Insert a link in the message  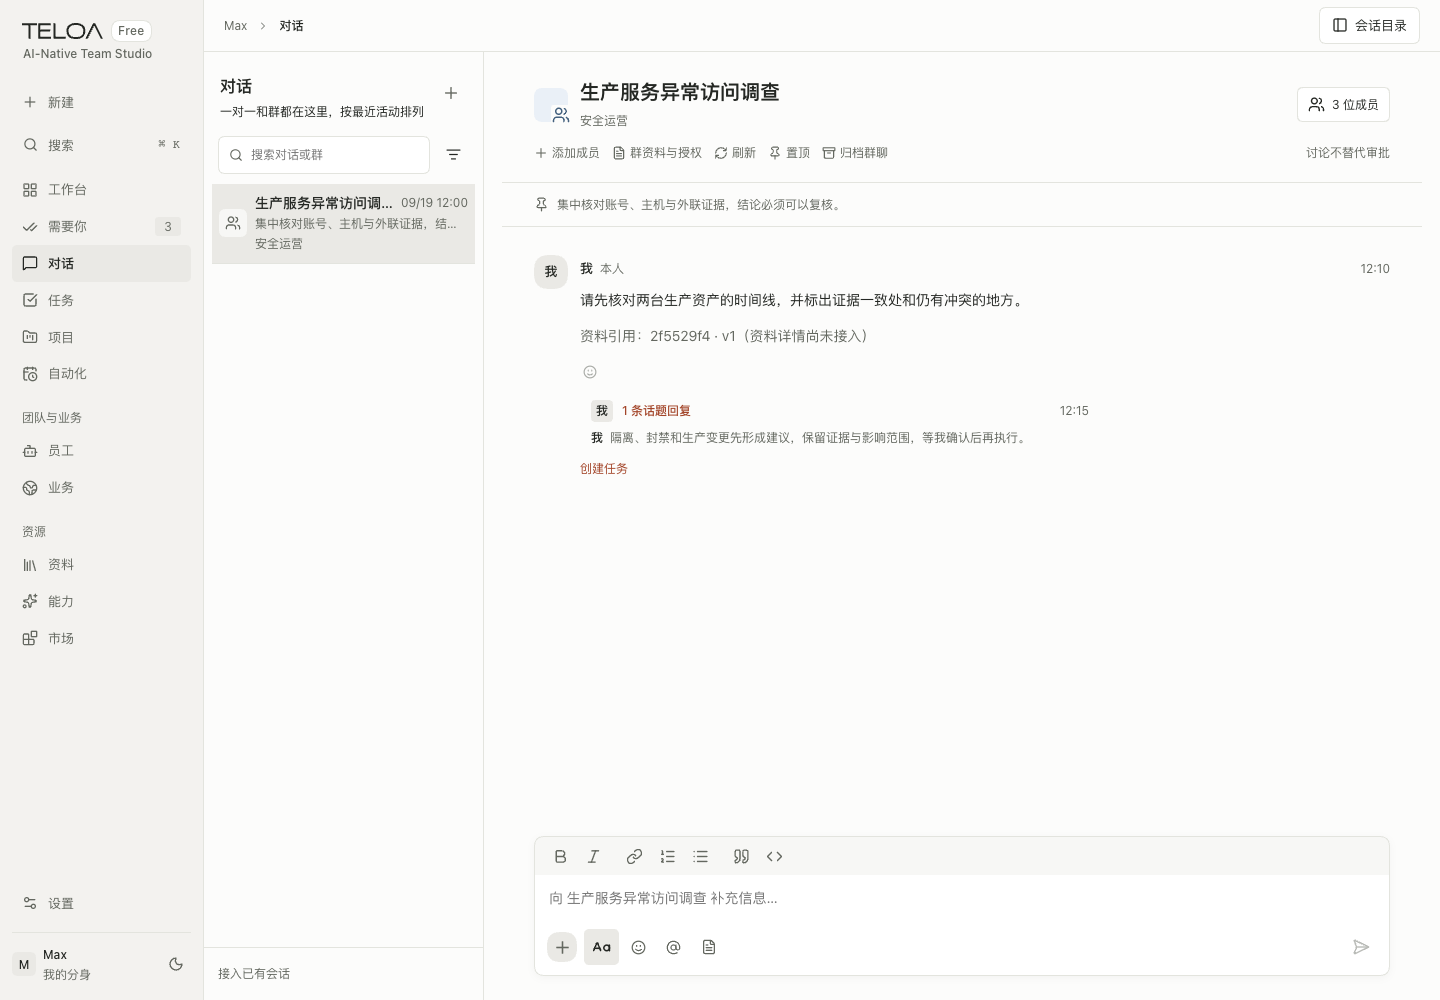coord(634,857)
